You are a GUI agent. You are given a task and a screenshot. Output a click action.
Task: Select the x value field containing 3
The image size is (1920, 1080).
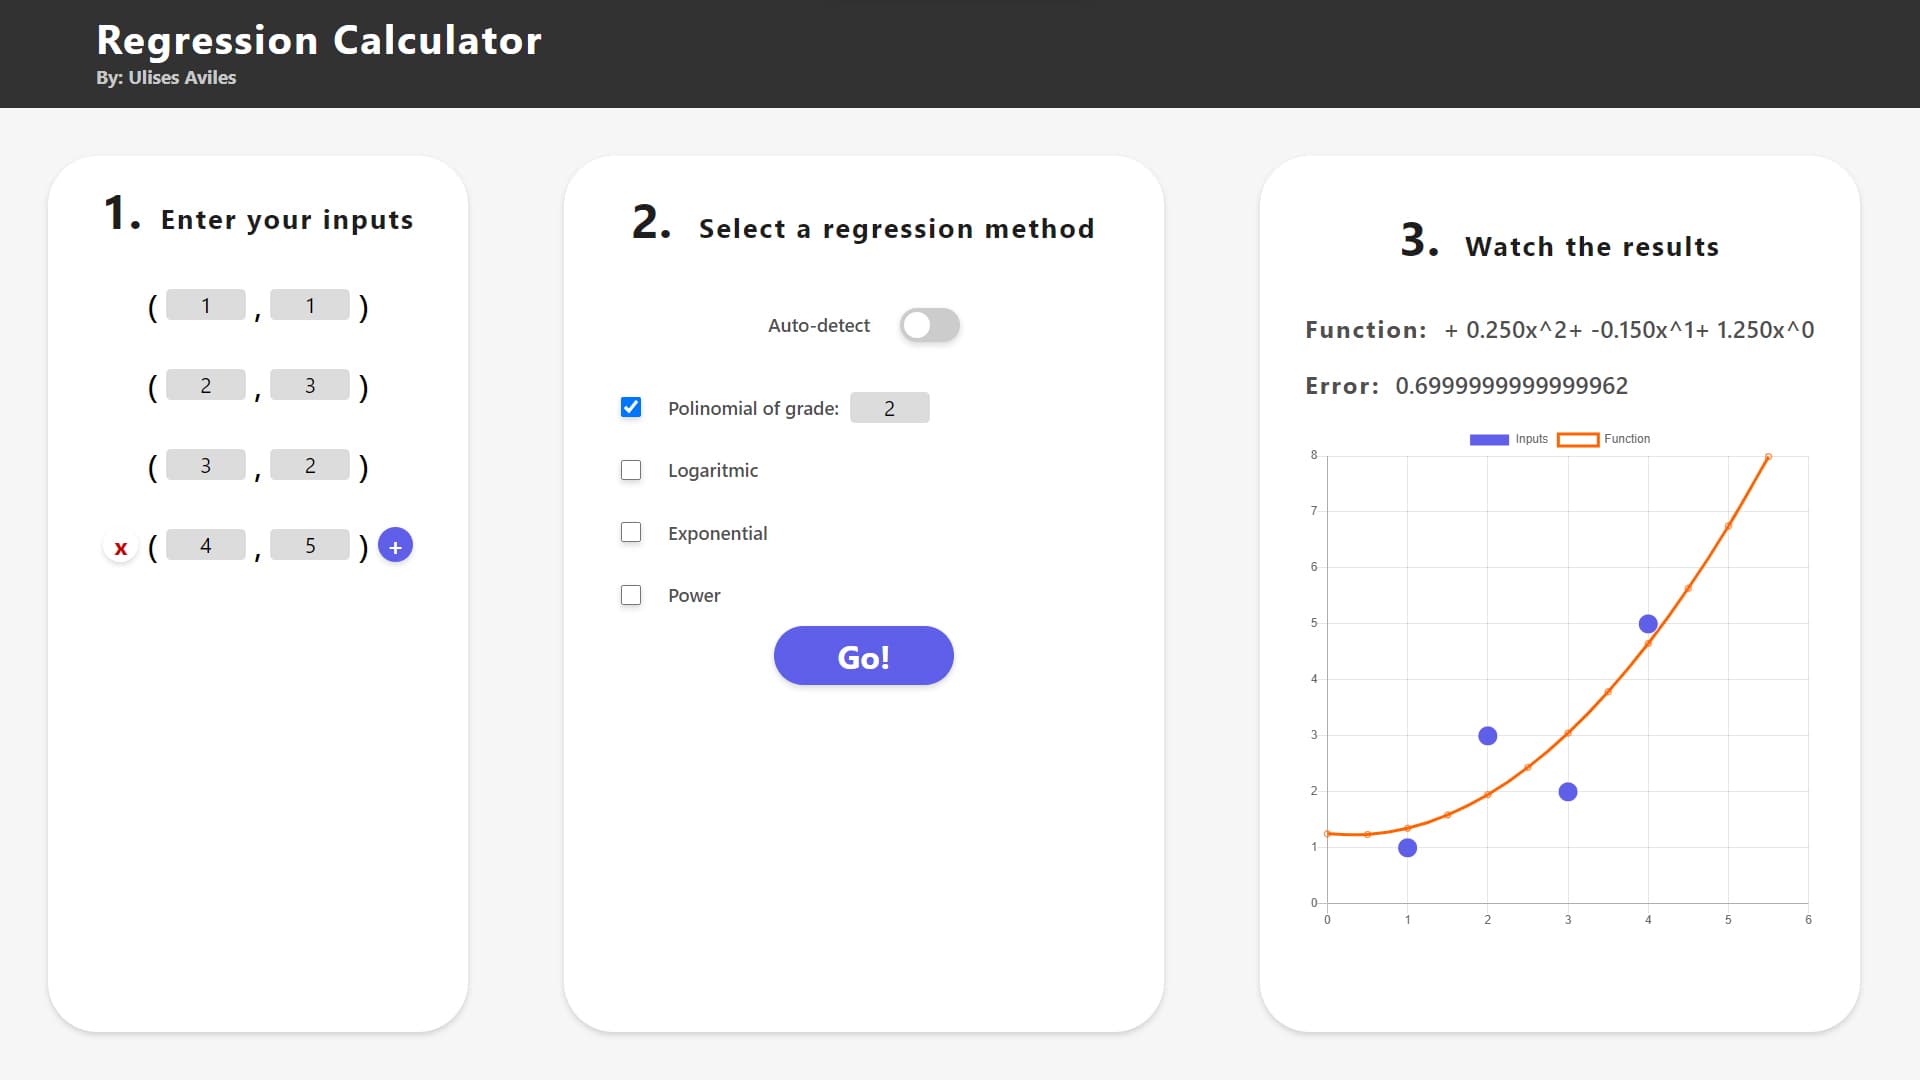[x=206, y=465]
